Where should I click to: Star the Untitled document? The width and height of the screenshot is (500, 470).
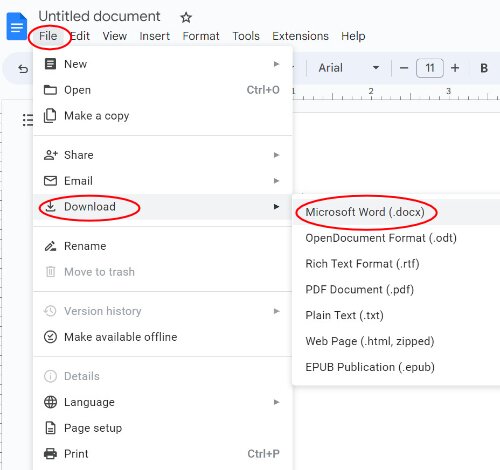[x=186, y=17]
